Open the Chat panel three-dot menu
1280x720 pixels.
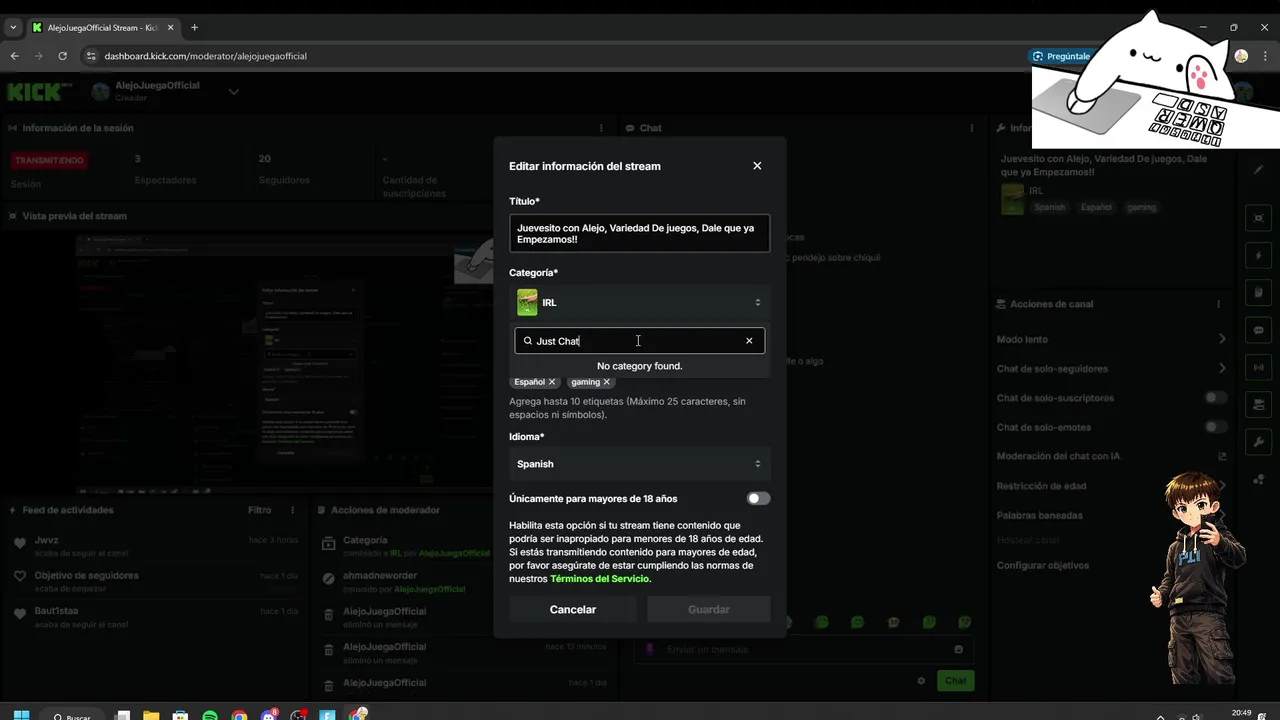972,128
